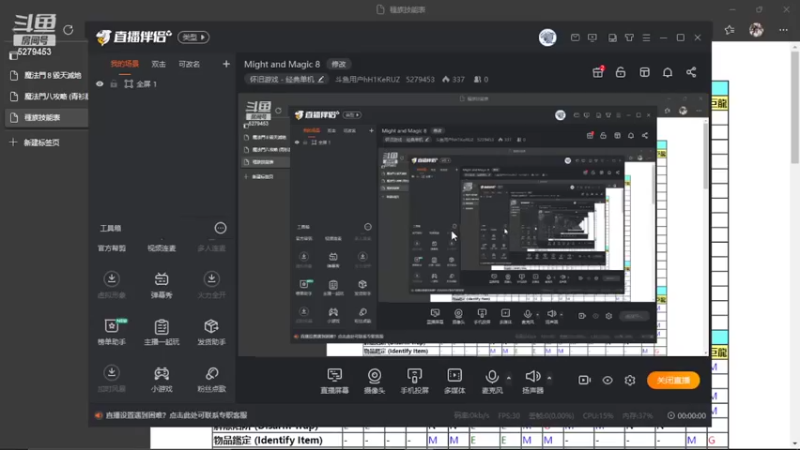Edit the 怀旧游戏 category with pencil

click(321, 79)
